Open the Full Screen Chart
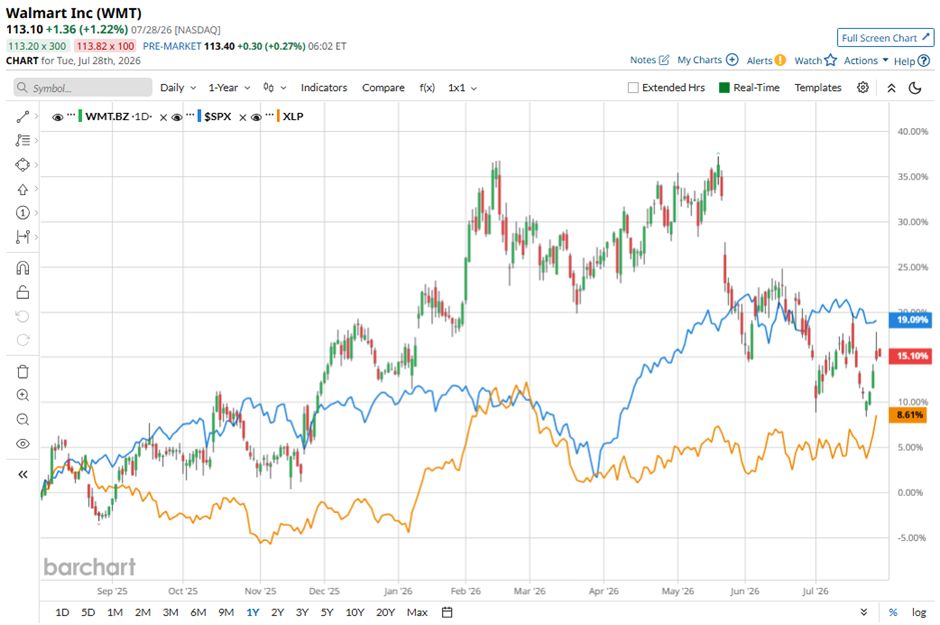Screen dimensions: 940x625 (x=885, y=38)
